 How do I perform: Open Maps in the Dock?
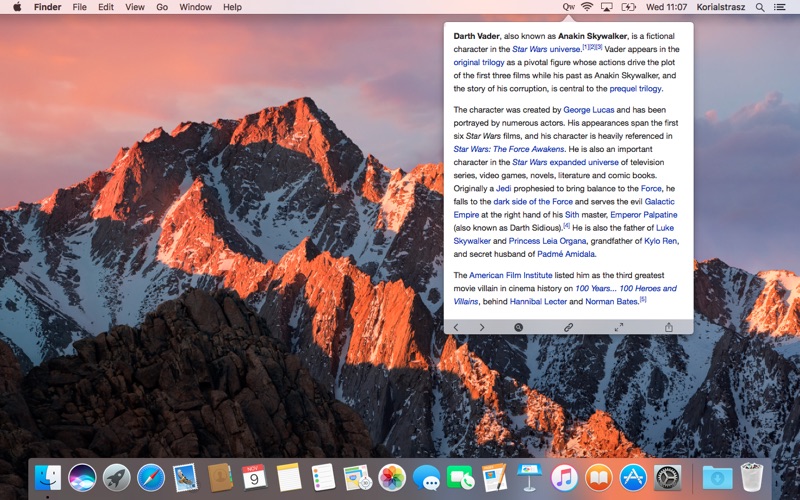[x=358, y=478]
